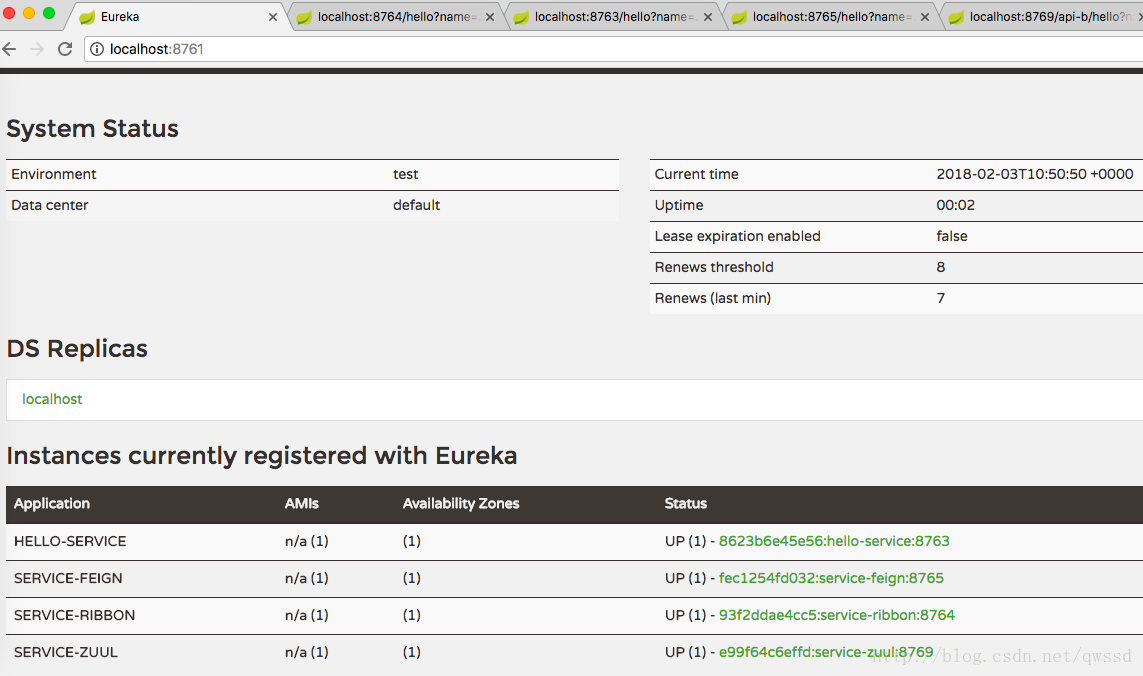Switch to the localhost:8763/hello tab
1143x676 pixels.
[x=615, y=17]
